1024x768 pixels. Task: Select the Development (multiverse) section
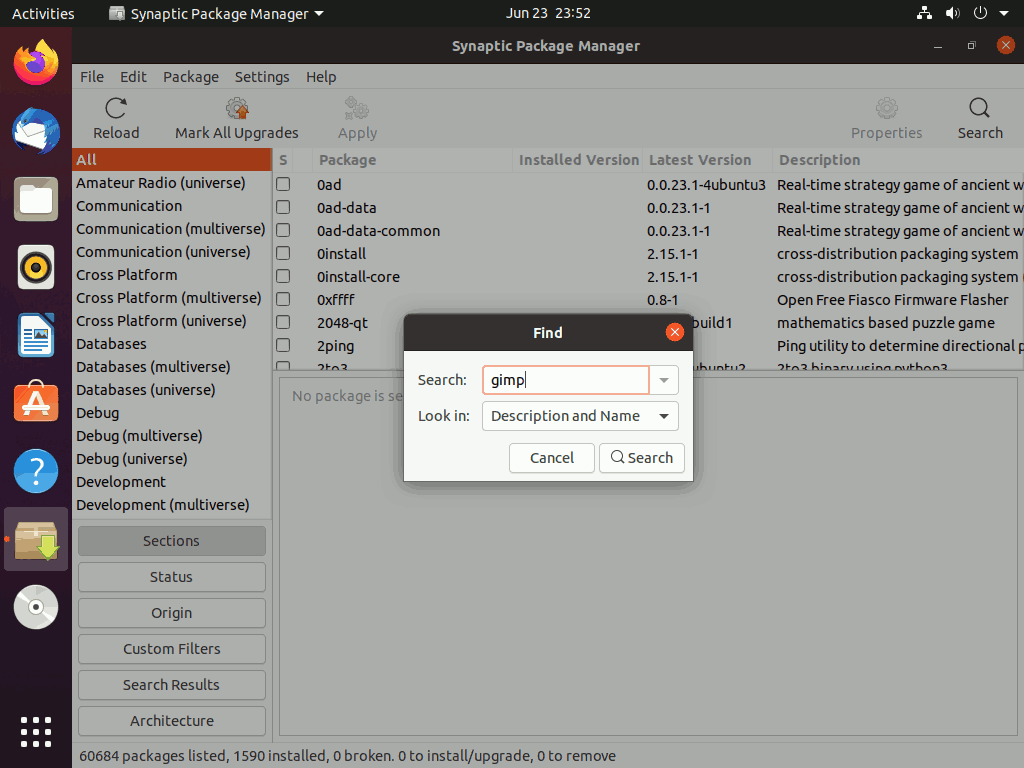tap(172, 505)
